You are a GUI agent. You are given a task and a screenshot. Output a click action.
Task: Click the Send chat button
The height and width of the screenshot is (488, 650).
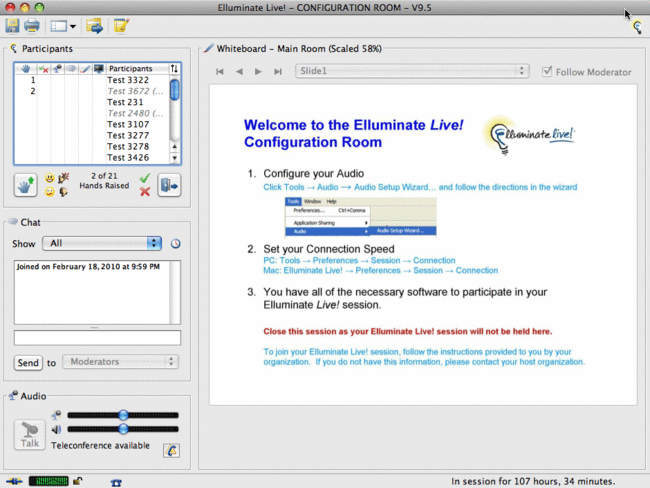coord(28,362)
